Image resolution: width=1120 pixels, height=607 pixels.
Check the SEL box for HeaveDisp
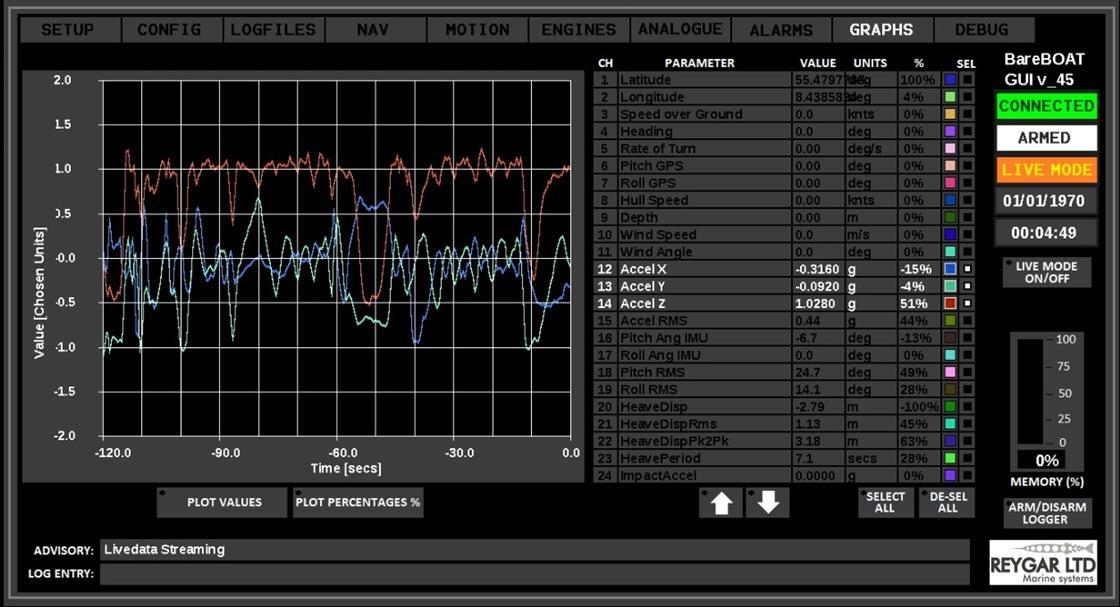pos(966,406)
